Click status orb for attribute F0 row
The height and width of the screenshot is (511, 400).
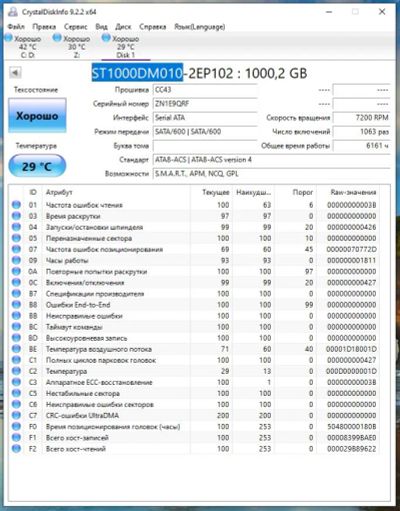(16, 426)
